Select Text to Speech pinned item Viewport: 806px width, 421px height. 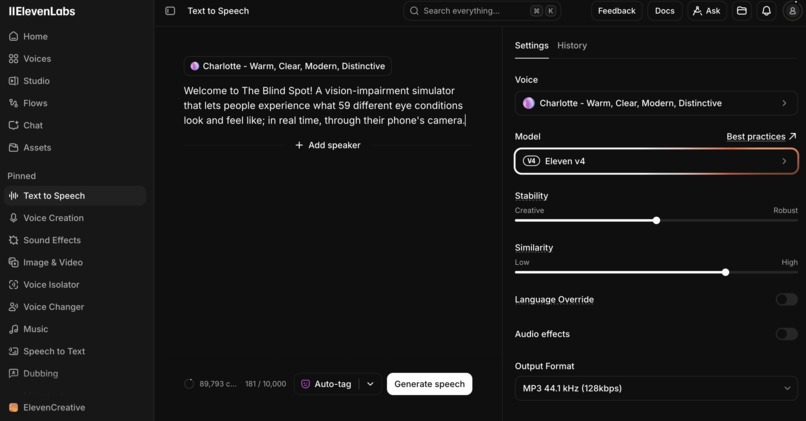(75, 196)
